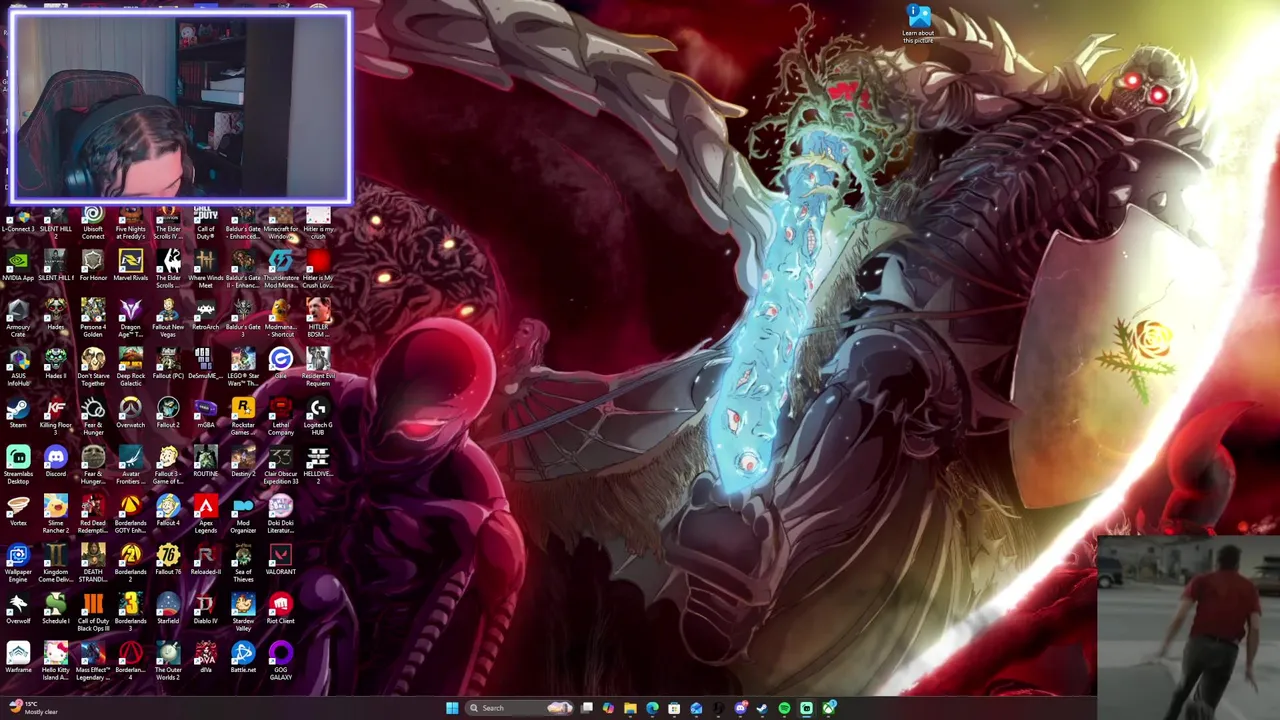Select the GOG GALAXY desktop icon
Viewport: 1280px width, 720px height.
point(280,662)
